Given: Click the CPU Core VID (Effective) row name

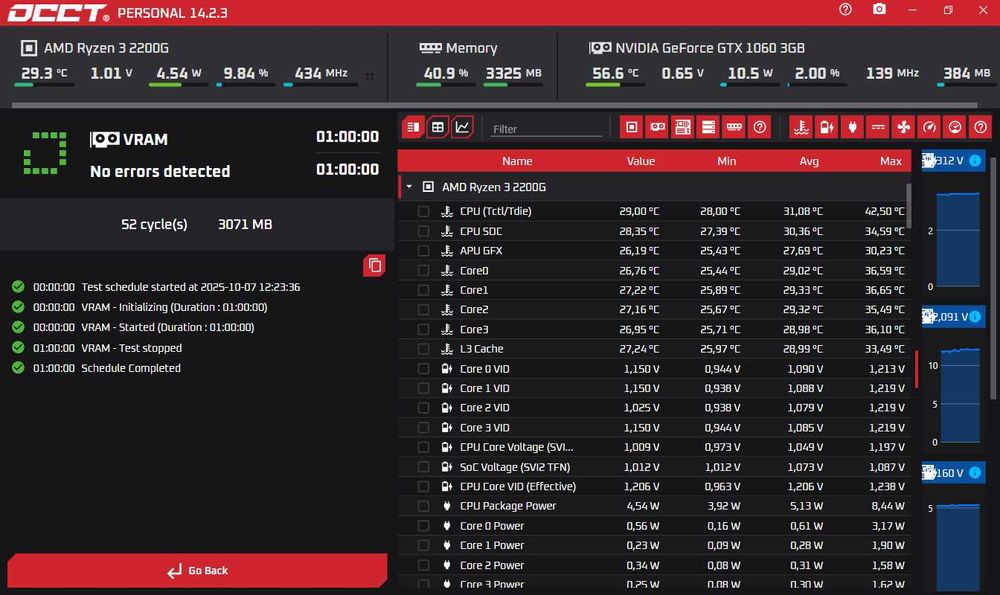Looking at the screenshot, I should (x=517, y=486).
